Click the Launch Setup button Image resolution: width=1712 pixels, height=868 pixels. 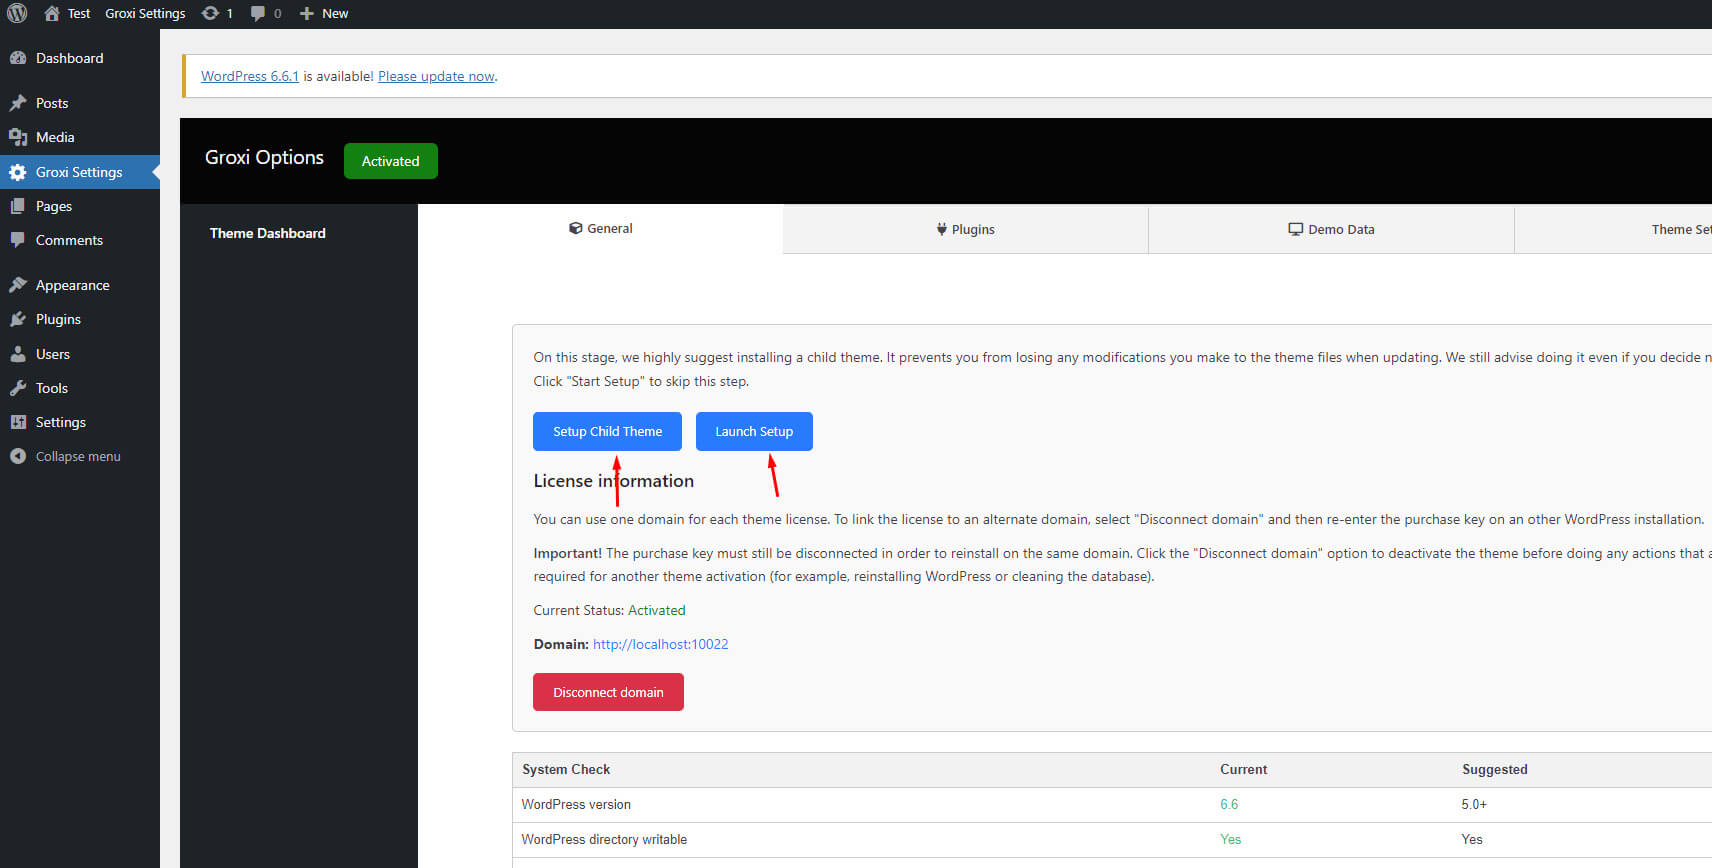click(x=754, y=431)
